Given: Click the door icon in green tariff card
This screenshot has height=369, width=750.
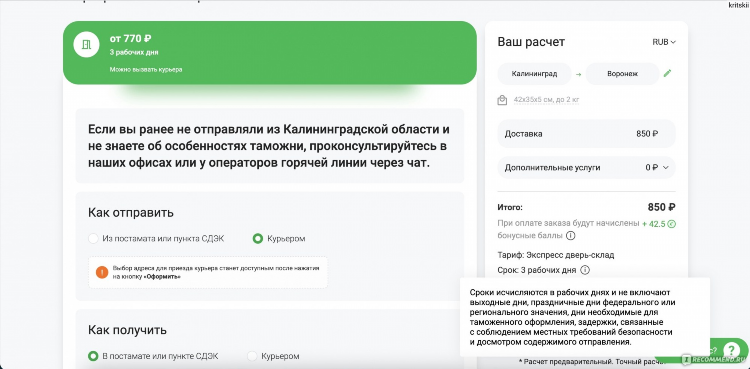Looking at the screenshot, I should click(x=86, y=45).
